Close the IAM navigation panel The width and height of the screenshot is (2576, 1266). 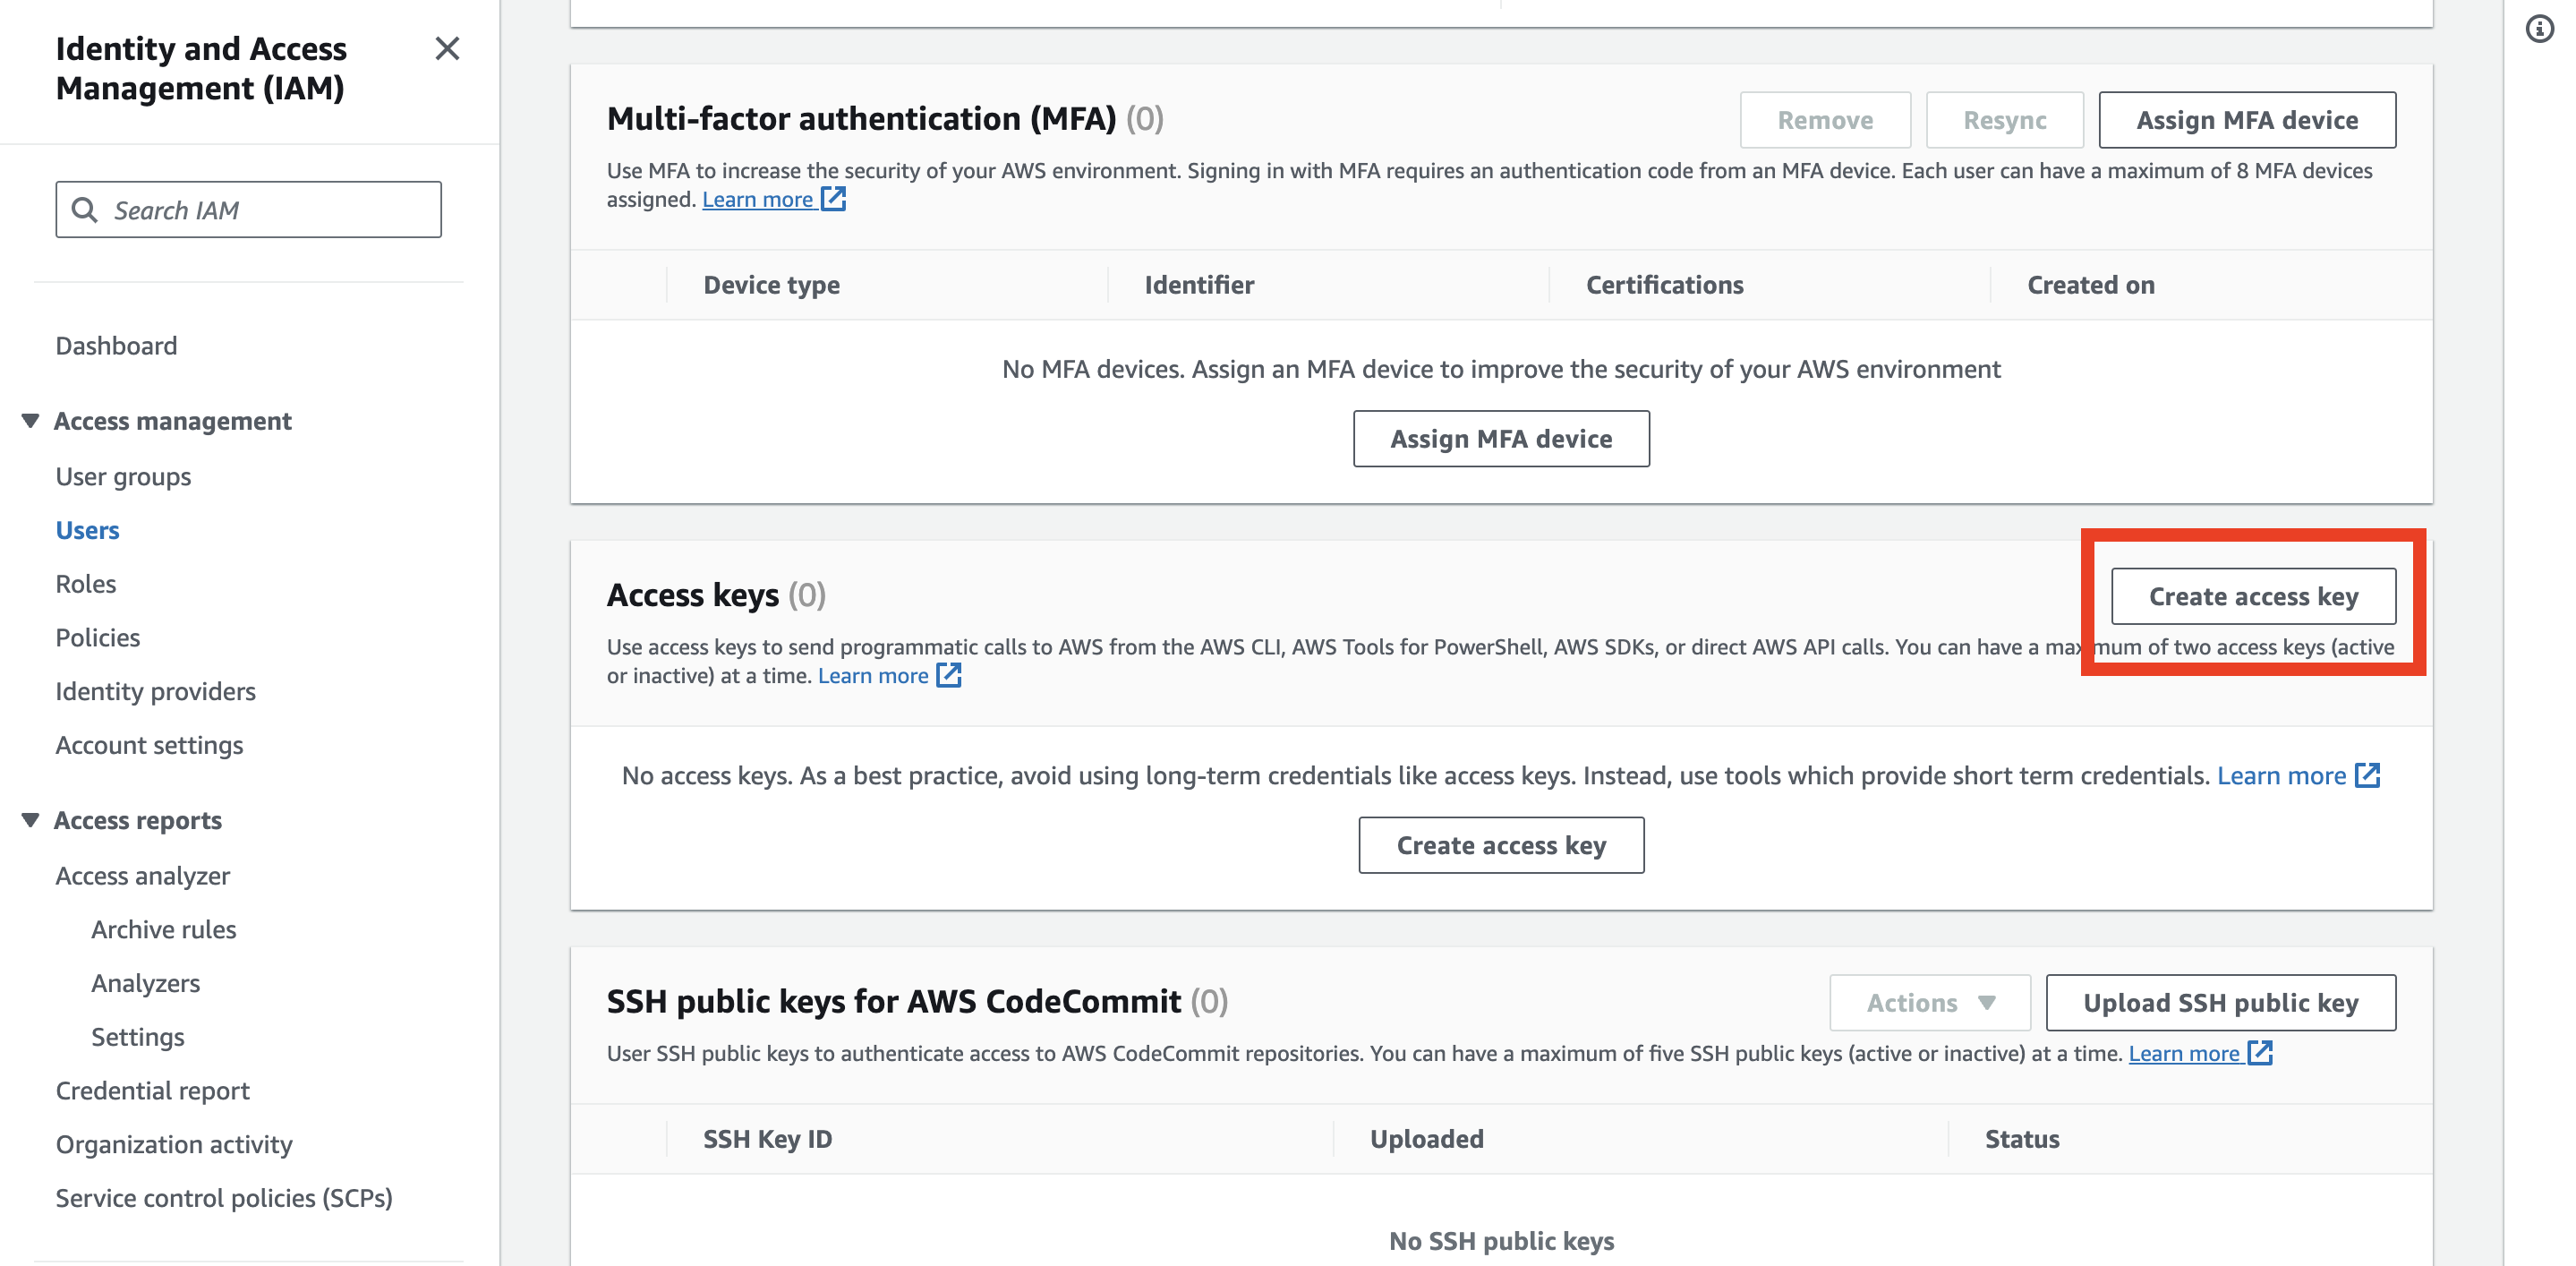click(x=447, y=49)
